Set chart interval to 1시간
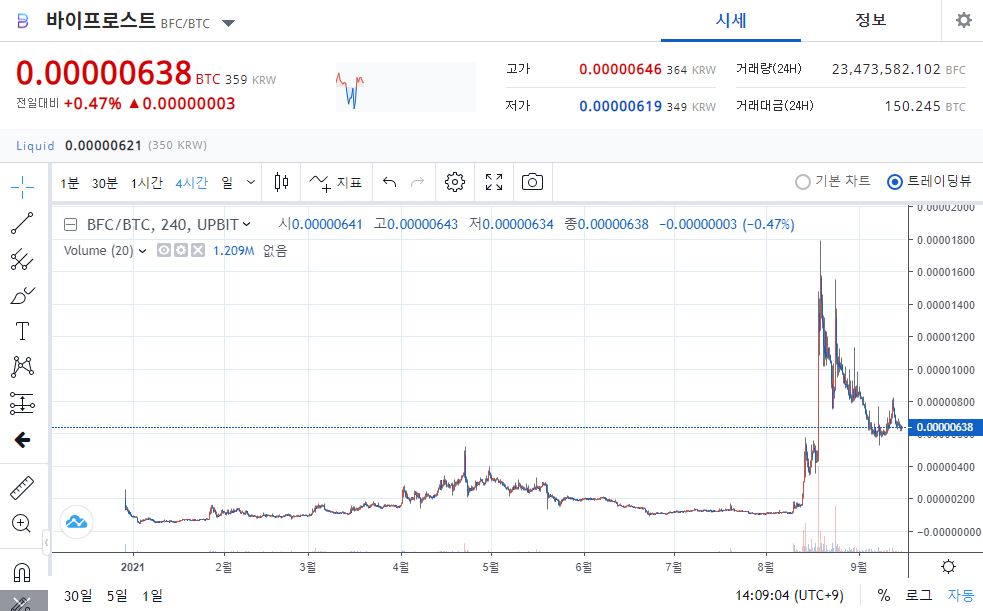Image resolution: width=983 pixels, height=611 pixels. point(147,183)
